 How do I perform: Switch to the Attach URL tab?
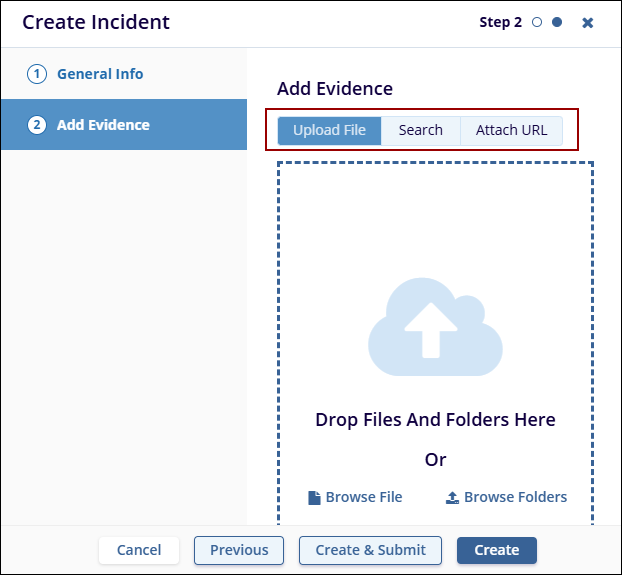511,130
